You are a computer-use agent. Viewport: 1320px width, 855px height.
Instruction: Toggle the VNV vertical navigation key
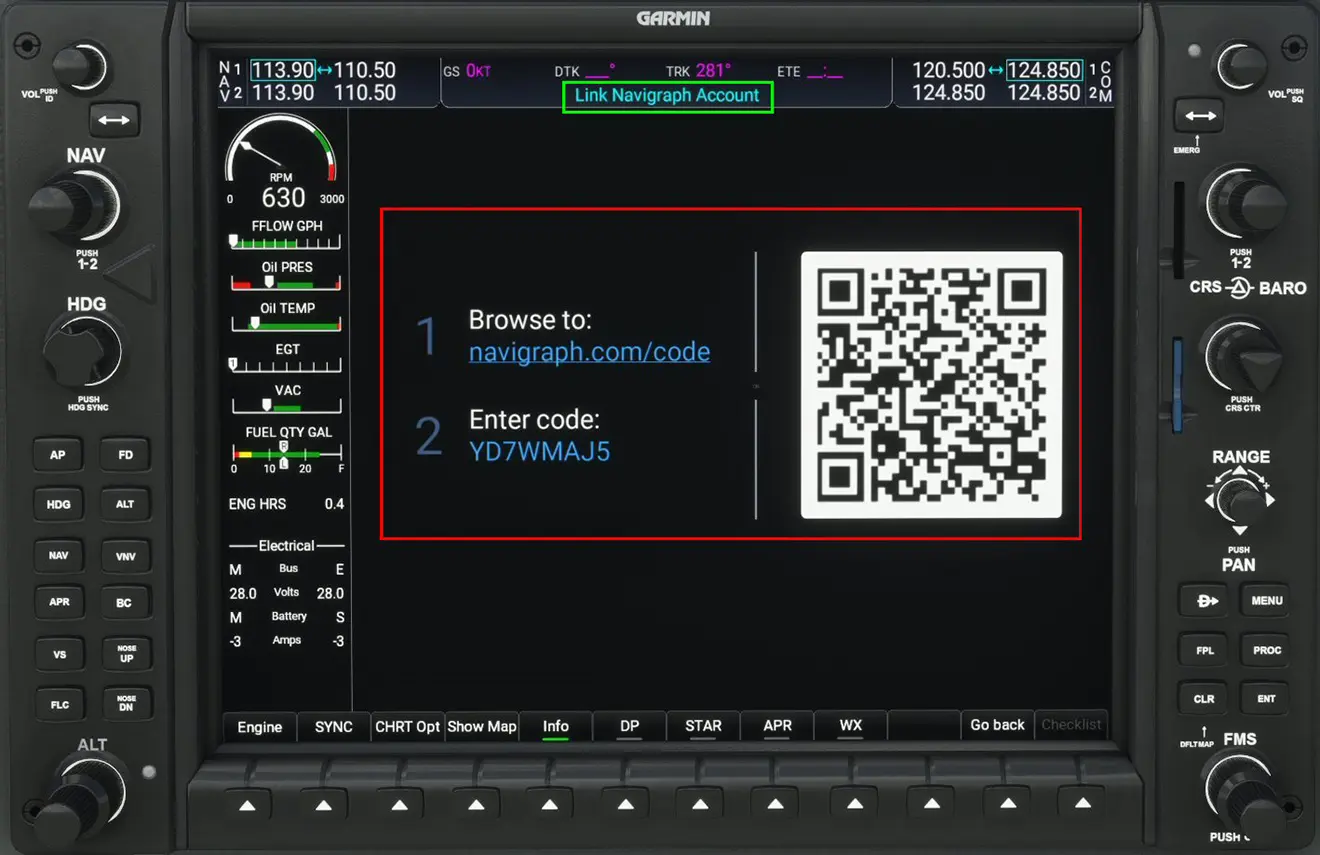(x=125, y=555)
